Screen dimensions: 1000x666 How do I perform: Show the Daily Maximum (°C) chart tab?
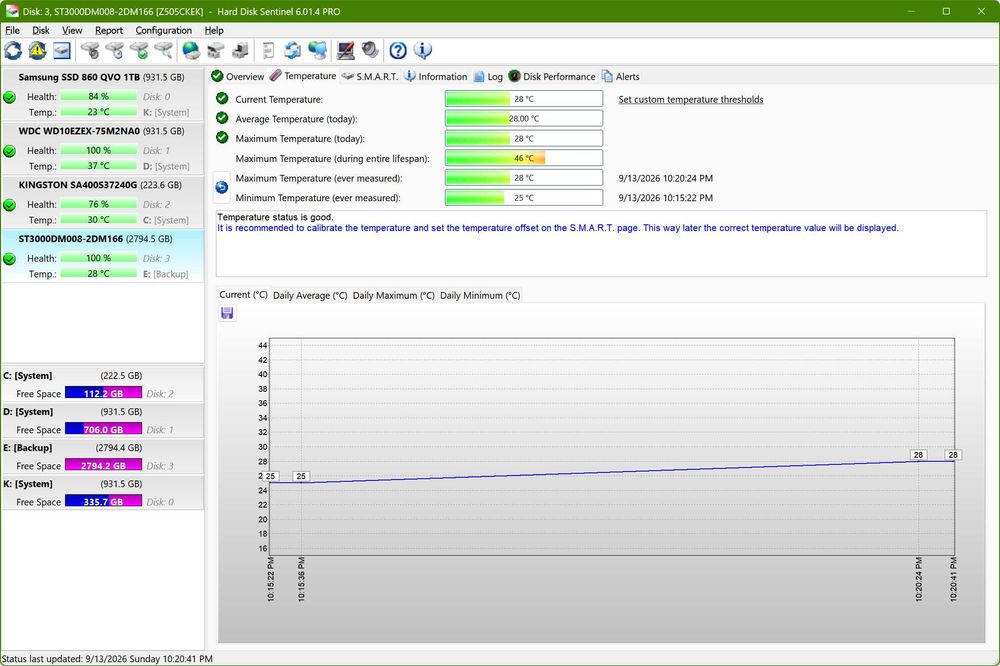click(393, 295)
